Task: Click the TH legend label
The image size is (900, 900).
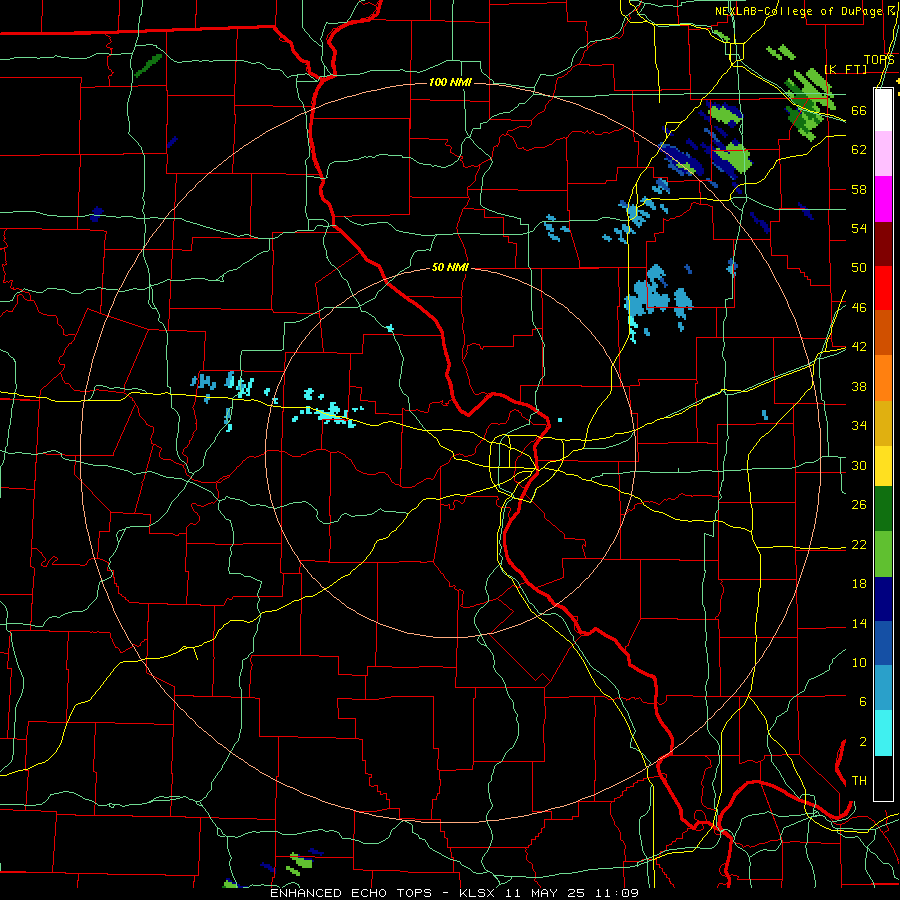Action: 859,781
